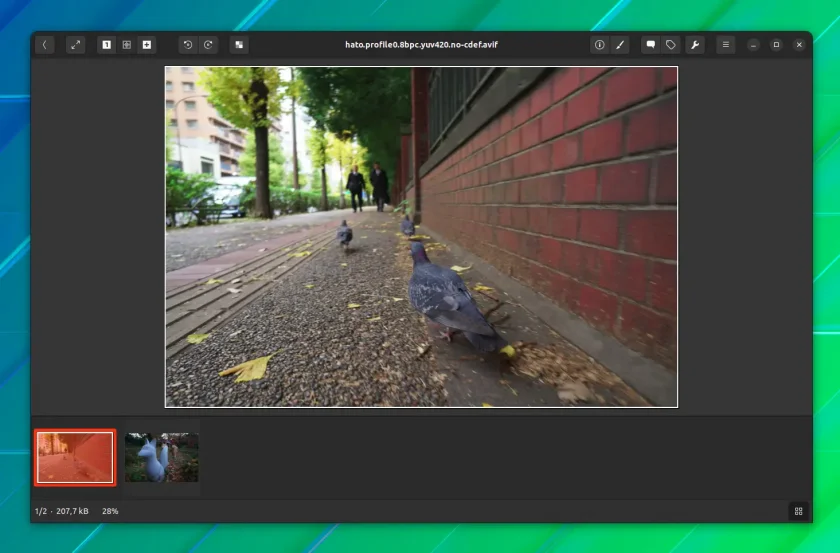Click the 28% zoom level in the status bar
Viewport: 840px width, 553px height.
110,511
